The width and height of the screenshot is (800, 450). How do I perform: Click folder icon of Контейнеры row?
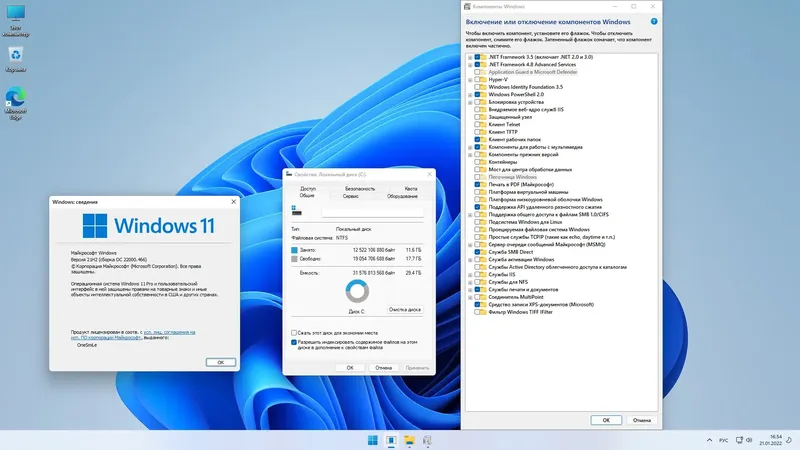[482, 162]
